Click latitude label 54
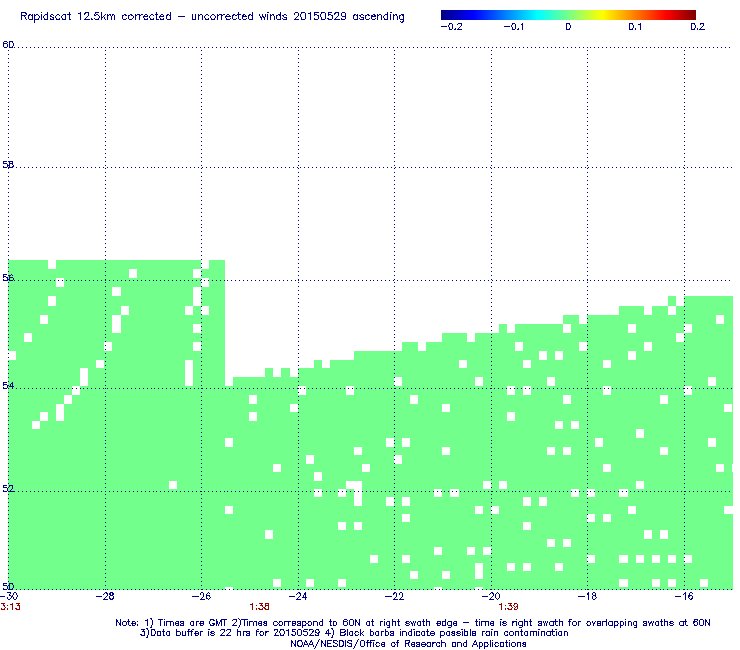This screenshot has width=740, height=650. [8, 386]
